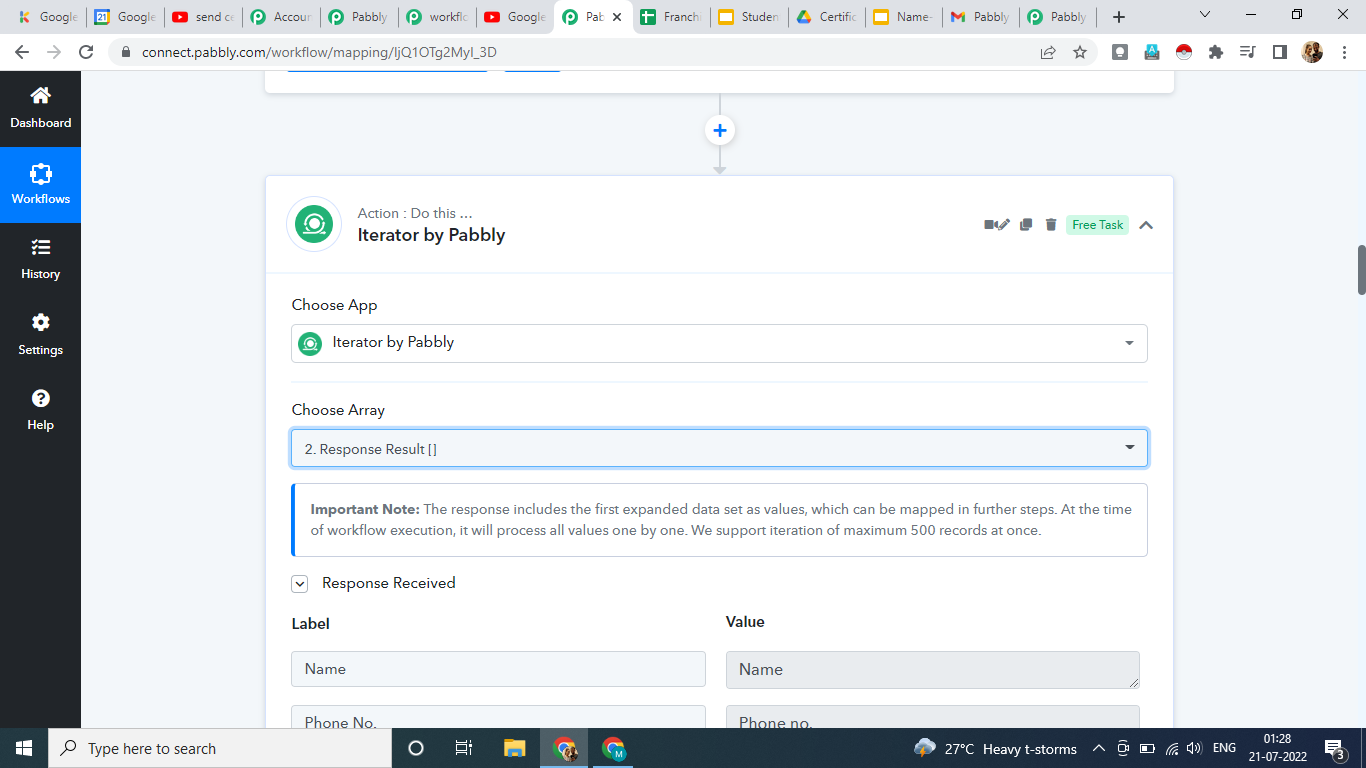Click the Free Task badge

[1097, 225]
